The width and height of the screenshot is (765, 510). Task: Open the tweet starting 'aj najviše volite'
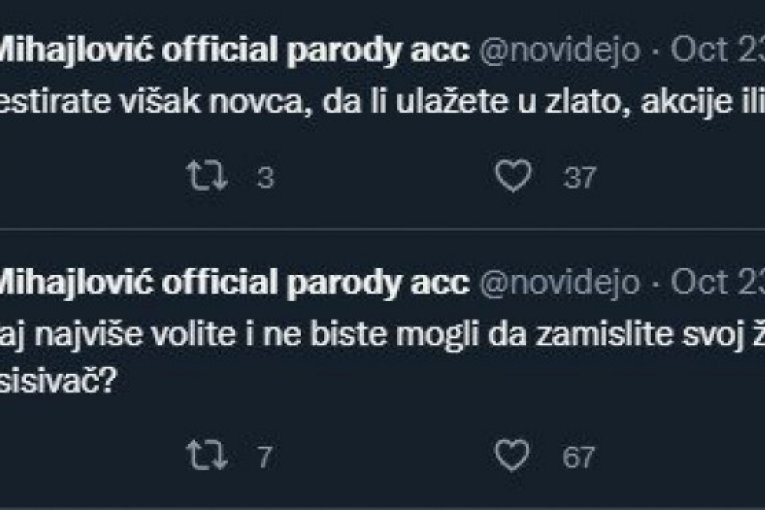pyautogui.click(x=300, y=335)
